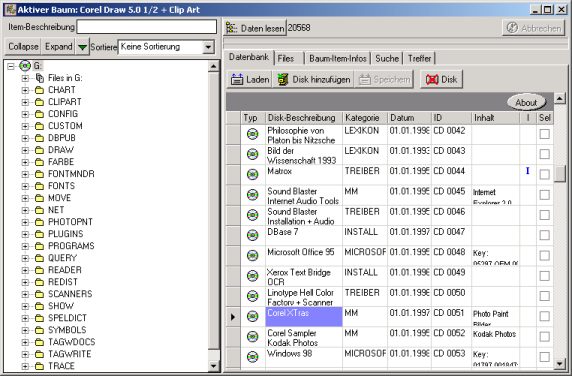Click the CD icon in the Windows 98 row

(252, 357)
